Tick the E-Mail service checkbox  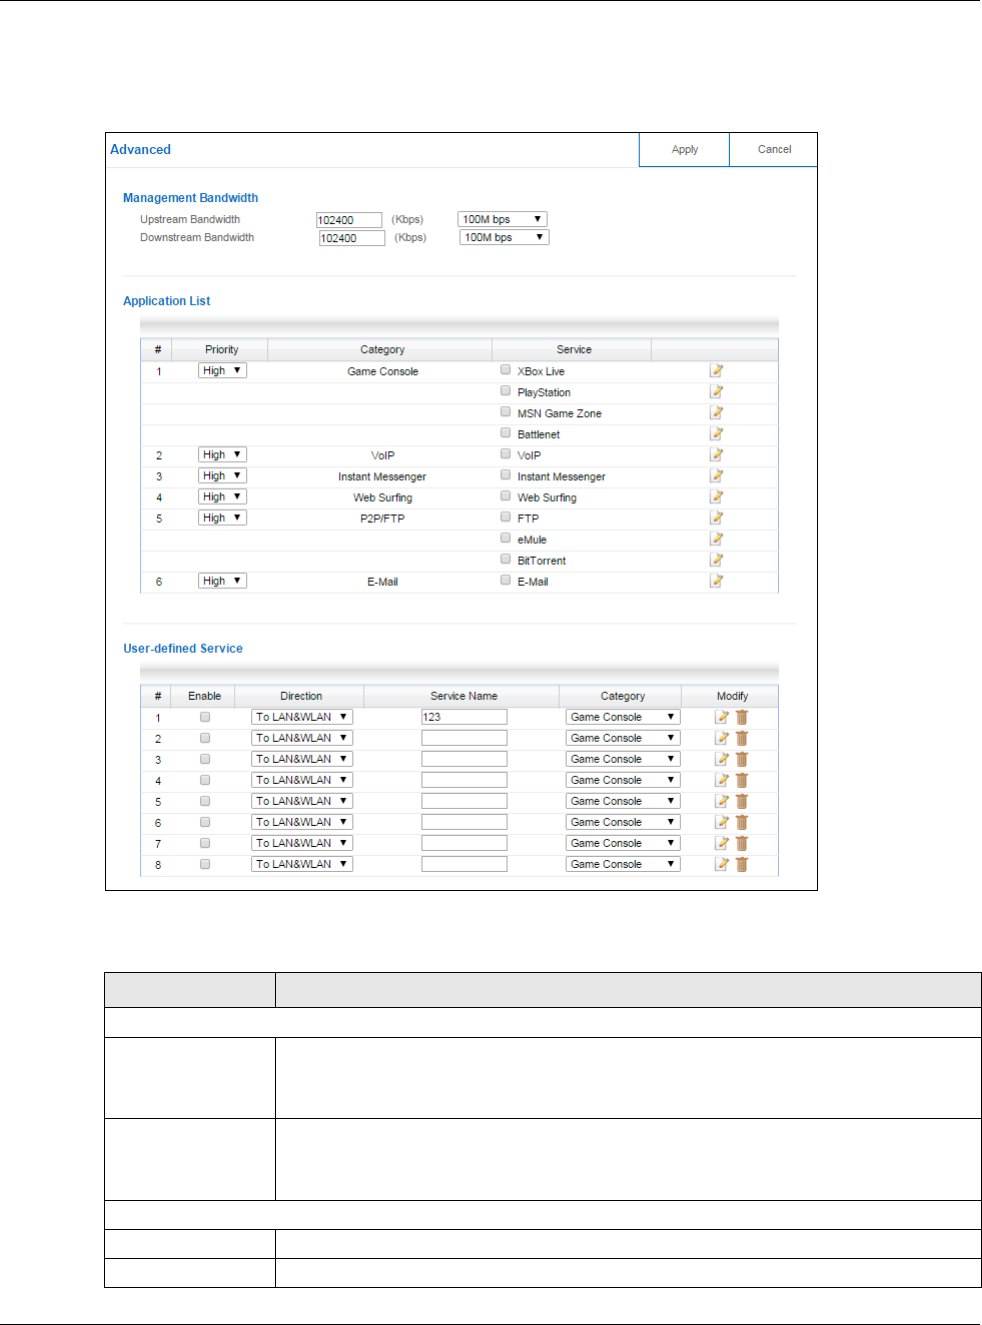tap(506, 580)
